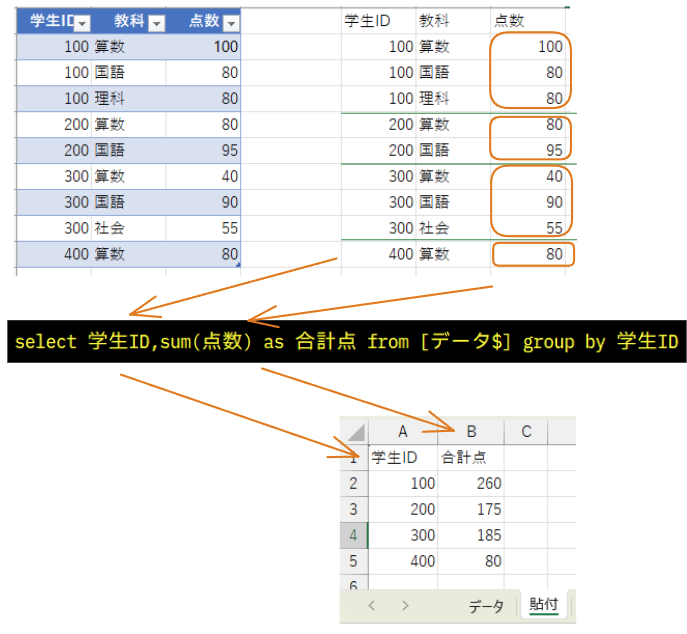The height and width of the screenshot is (634, 687).
Task: Click the previous sheet navigation arrow
Action: [x=372, y=606]
